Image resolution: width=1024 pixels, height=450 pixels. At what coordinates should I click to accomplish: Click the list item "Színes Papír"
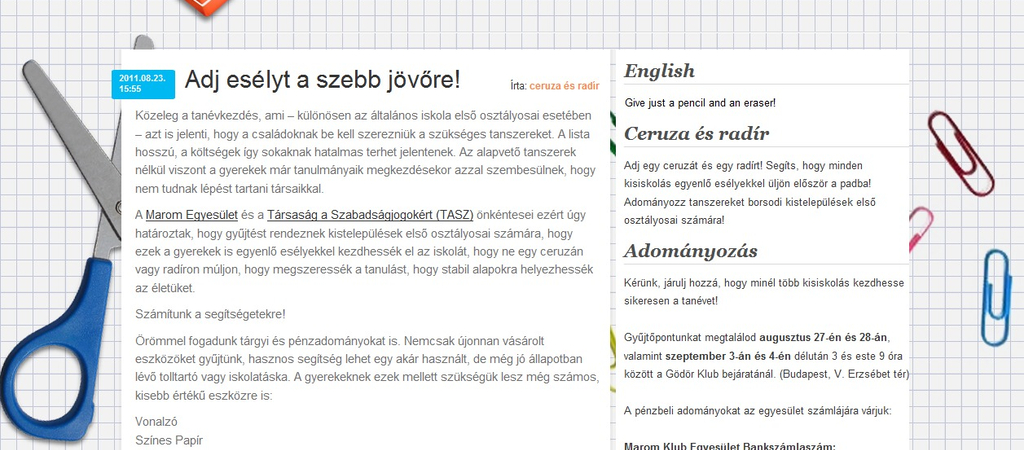tap(169, 441)
